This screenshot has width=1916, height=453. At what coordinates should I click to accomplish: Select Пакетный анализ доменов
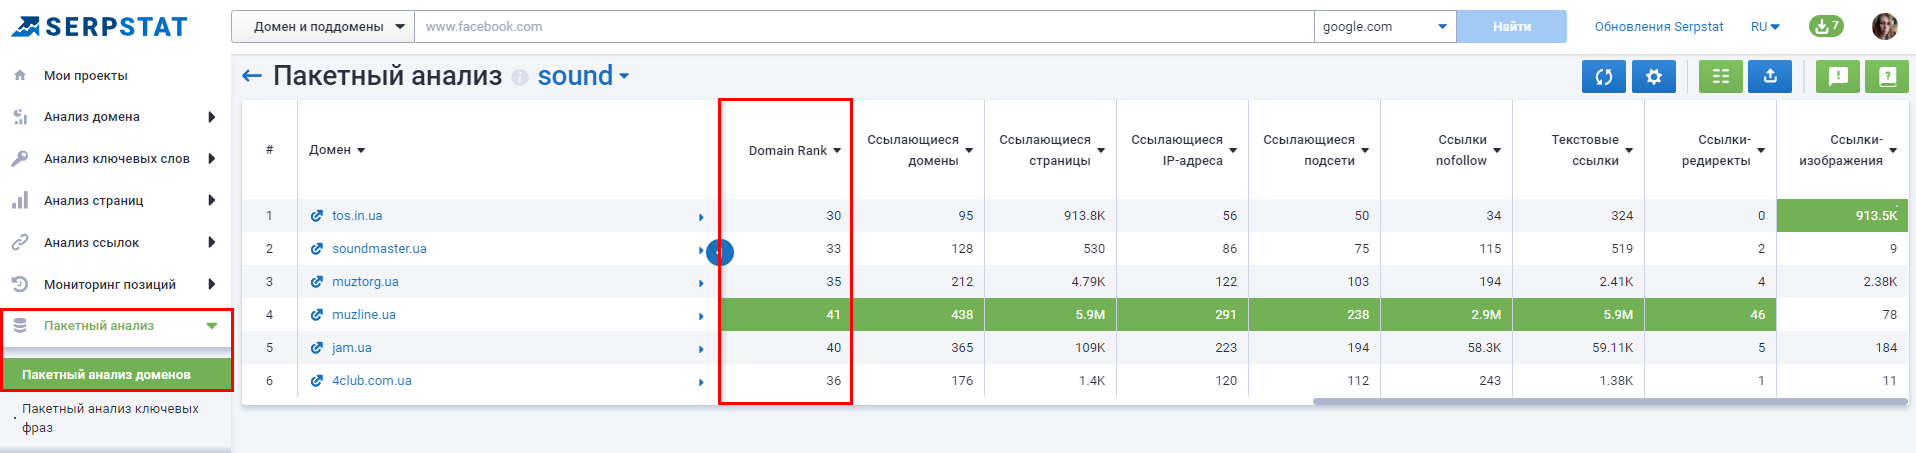[x=117, y=374]
